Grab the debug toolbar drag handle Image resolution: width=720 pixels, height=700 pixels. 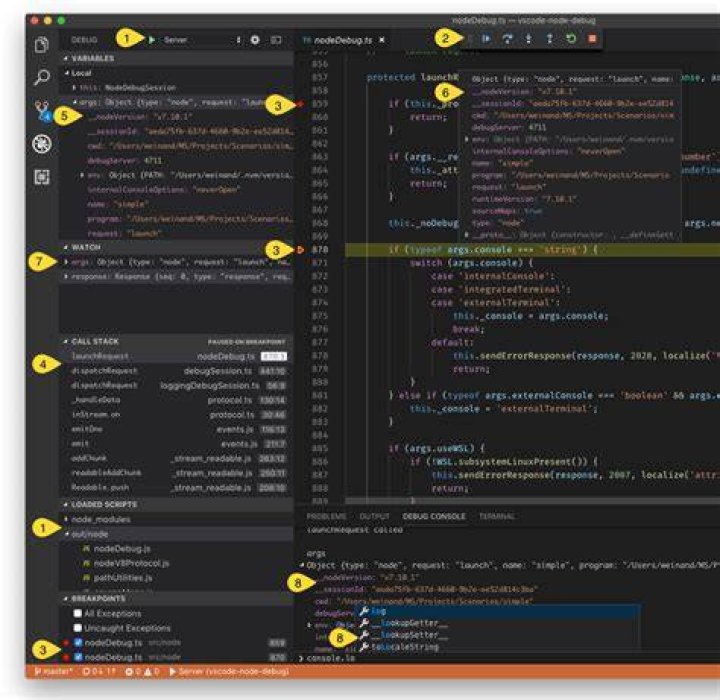(x=469, y=39)
